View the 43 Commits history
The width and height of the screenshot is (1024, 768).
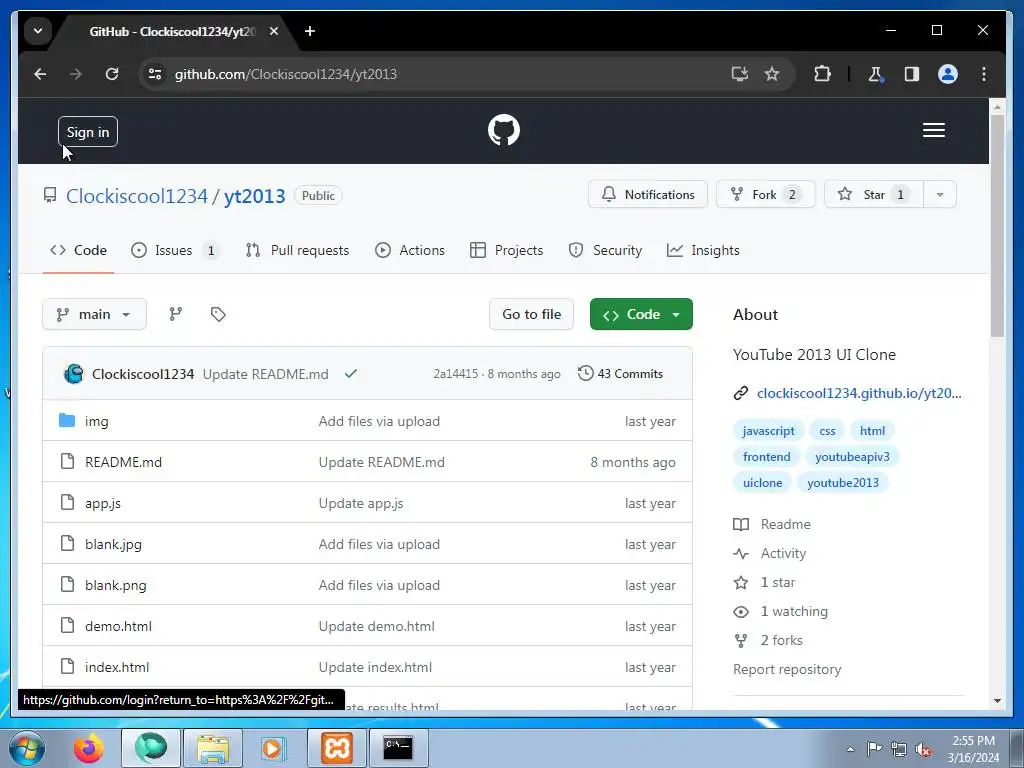point(620,374)
